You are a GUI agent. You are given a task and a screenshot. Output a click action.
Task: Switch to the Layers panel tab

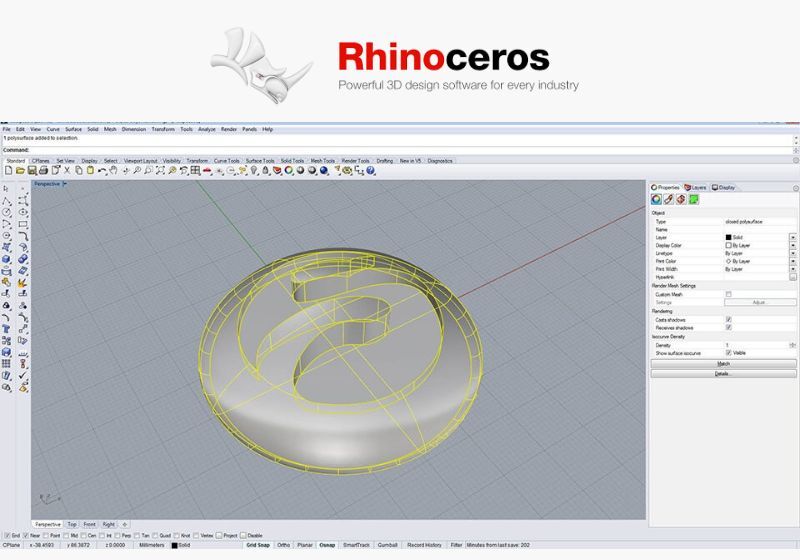(x=695, y=188)
